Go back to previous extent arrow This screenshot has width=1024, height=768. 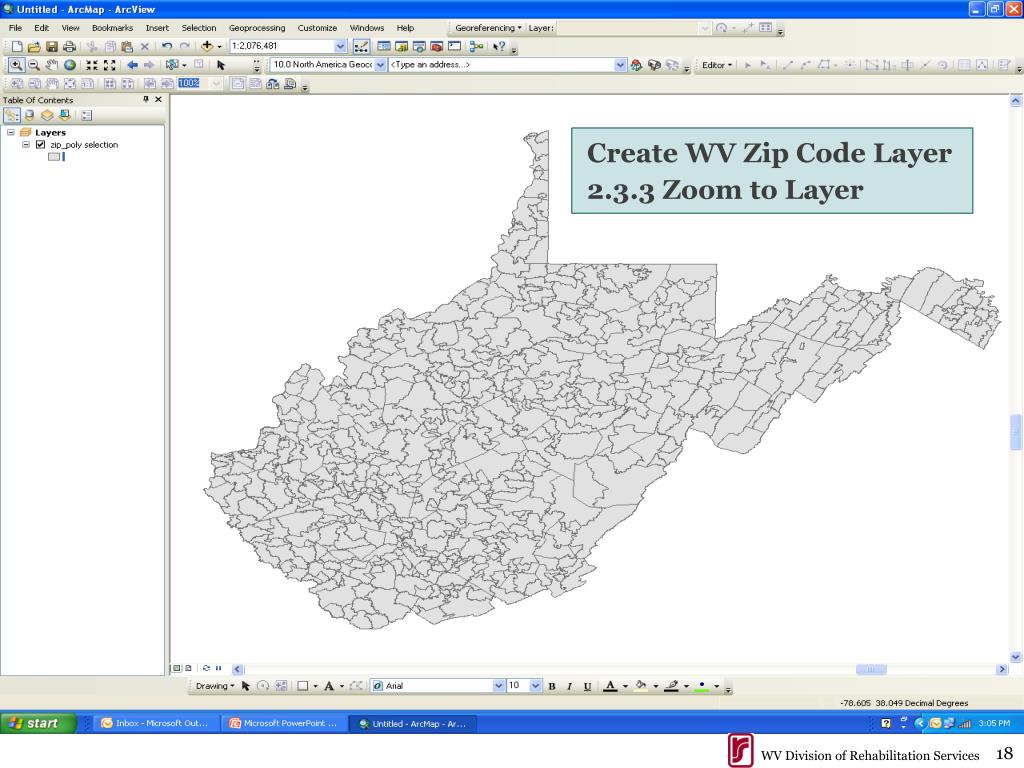pos(133,65)
